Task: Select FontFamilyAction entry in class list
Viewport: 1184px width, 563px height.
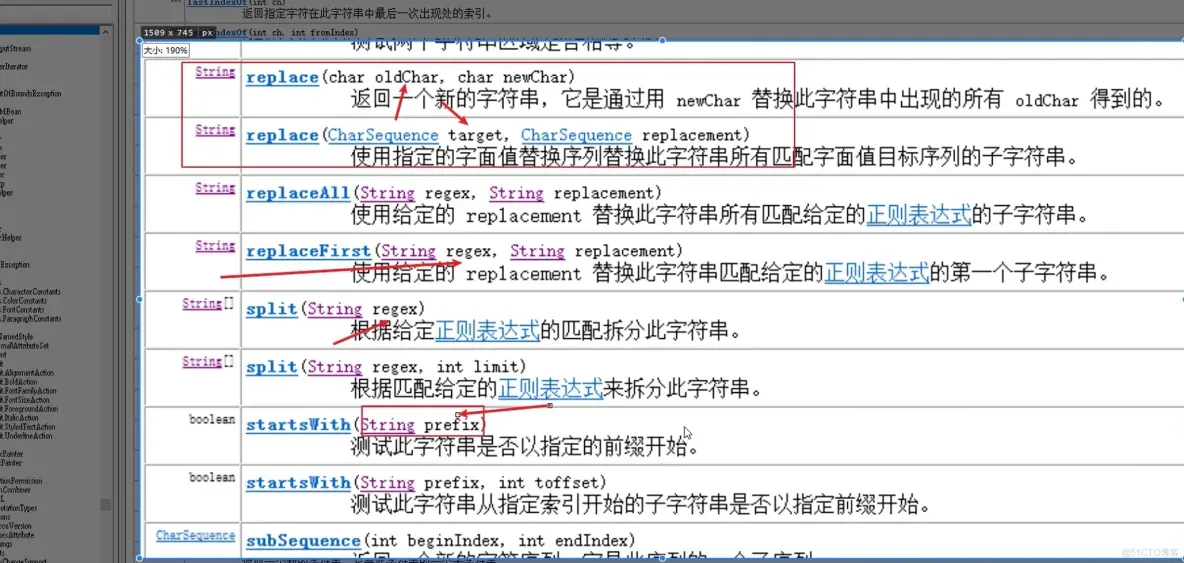Action: click(29, 391)
